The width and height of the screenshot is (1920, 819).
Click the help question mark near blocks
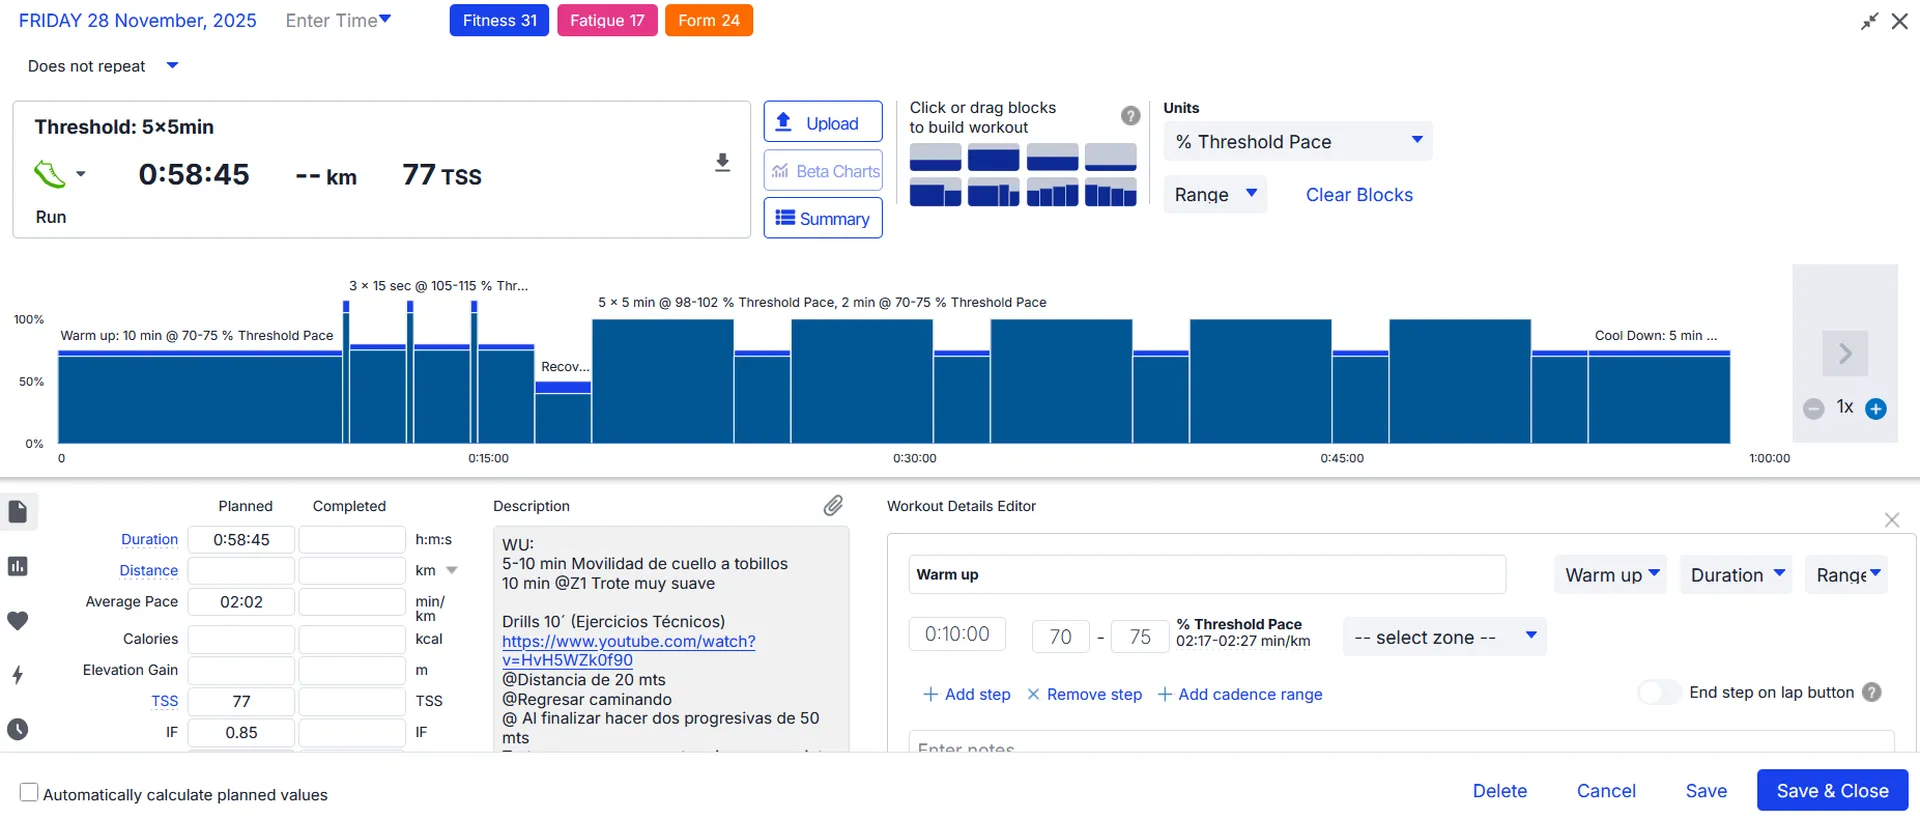1130,116
